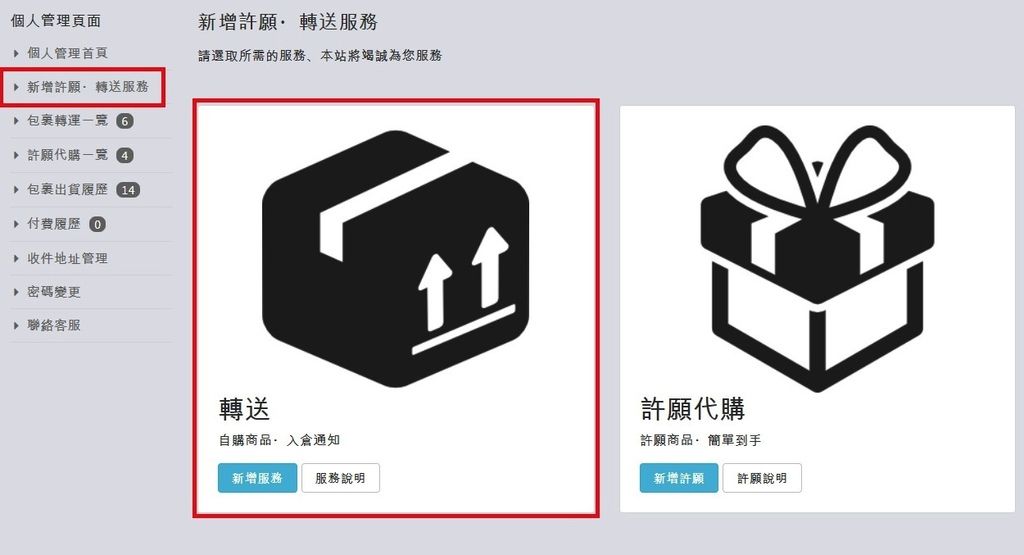Click the 14 badge beside 包裹出貨履歷
Screen dimensions: 1024x555
point(128,190)
